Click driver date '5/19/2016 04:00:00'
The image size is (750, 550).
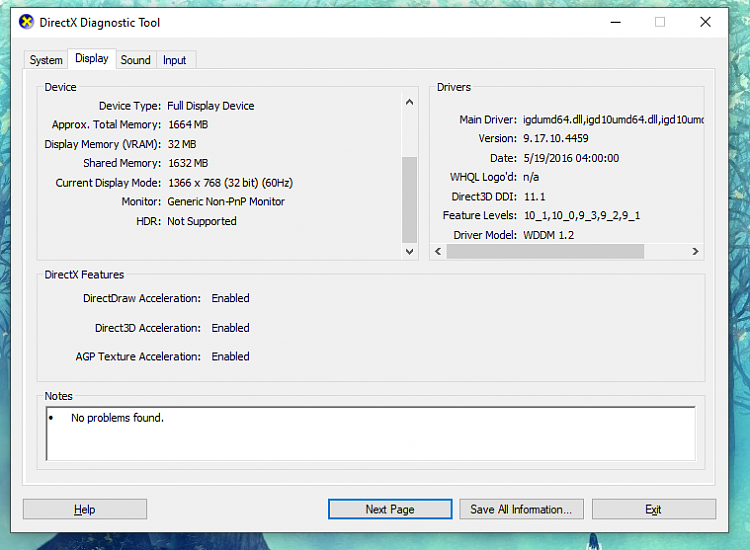pos(571,158)
